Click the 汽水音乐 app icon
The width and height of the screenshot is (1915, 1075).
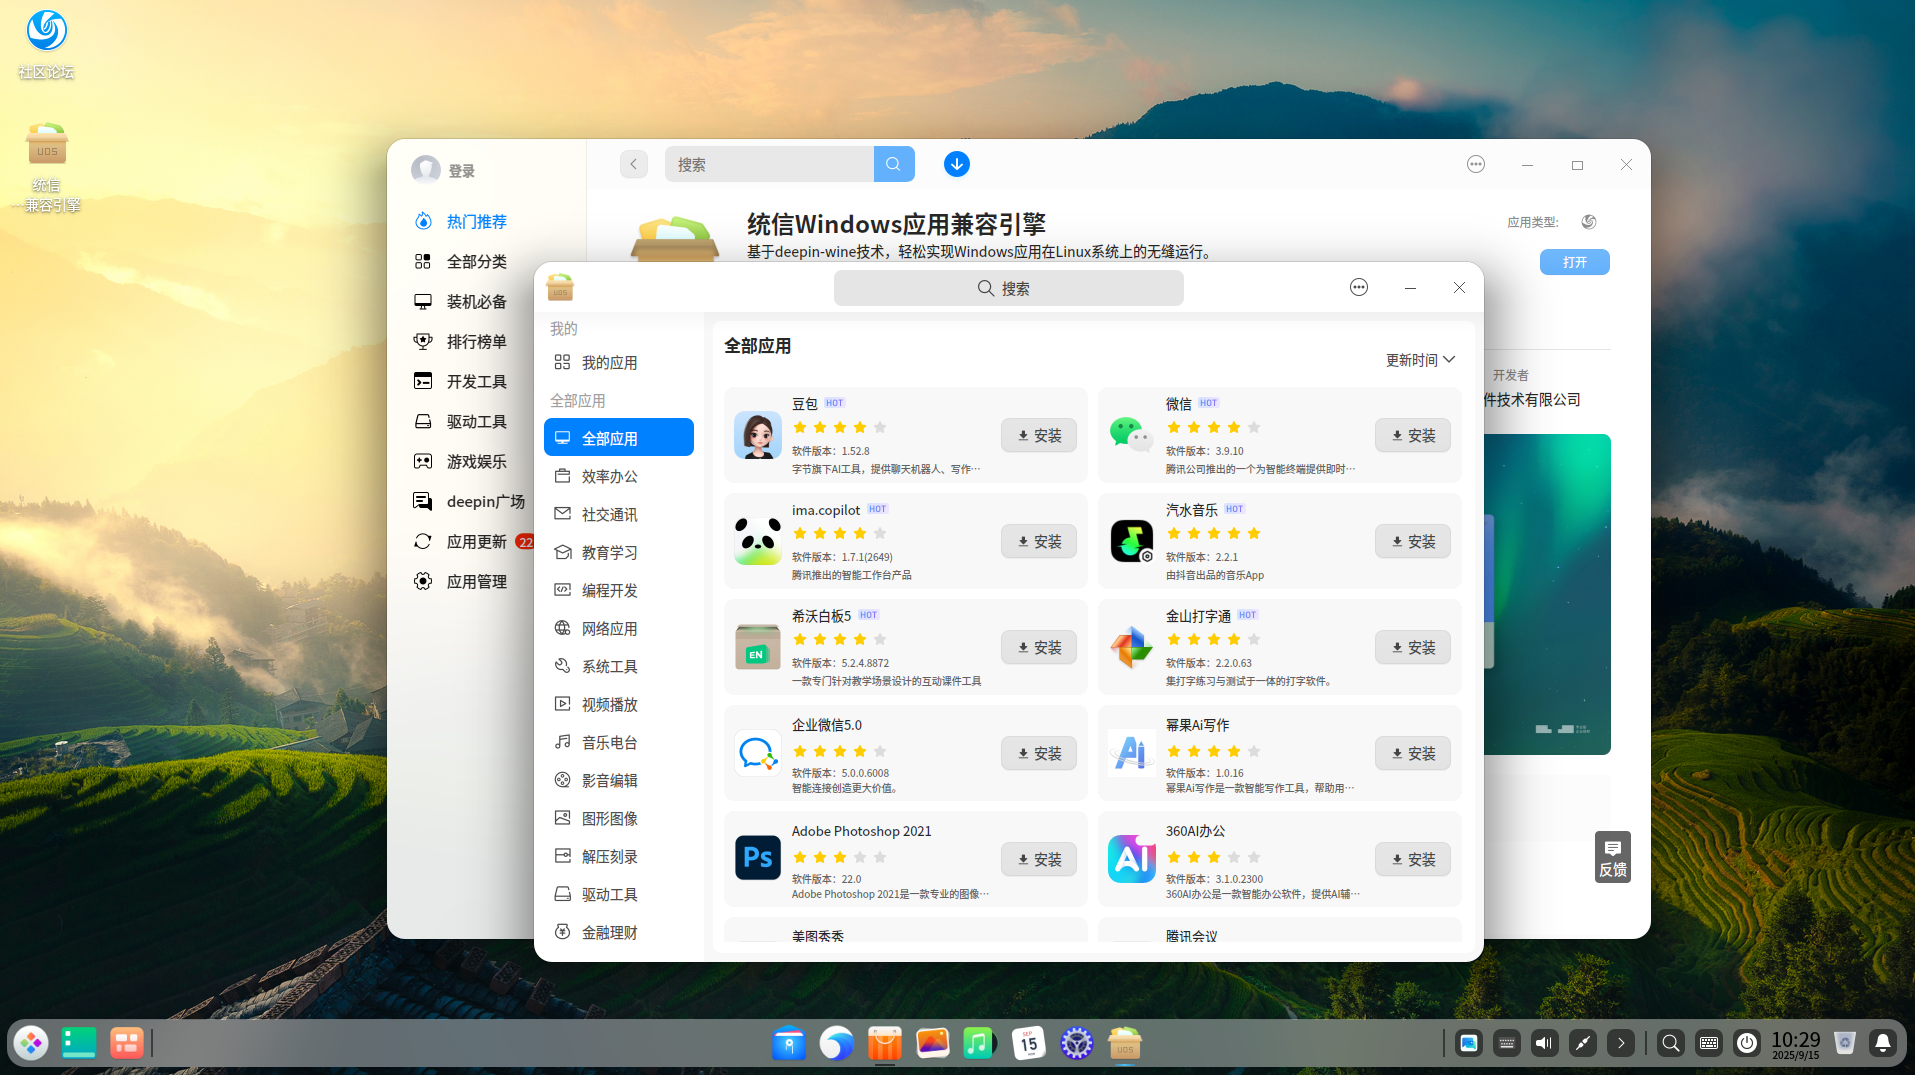point(1132,541)
